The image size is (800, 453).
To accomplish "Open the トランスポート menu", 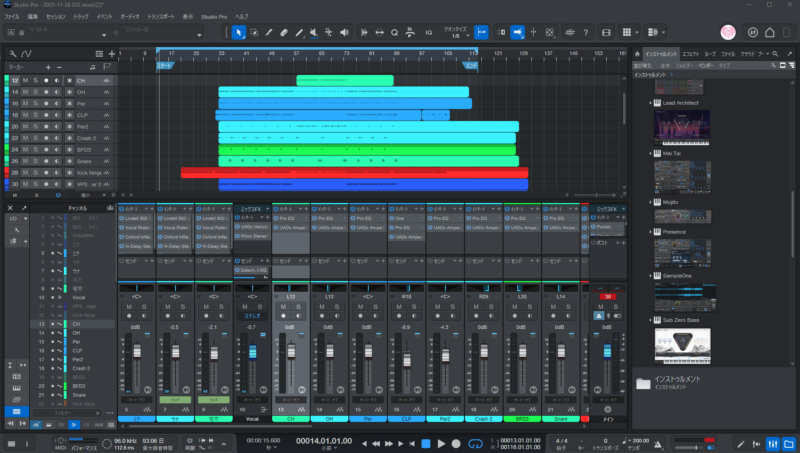I will pyautogui.click(x=159, y=17).
